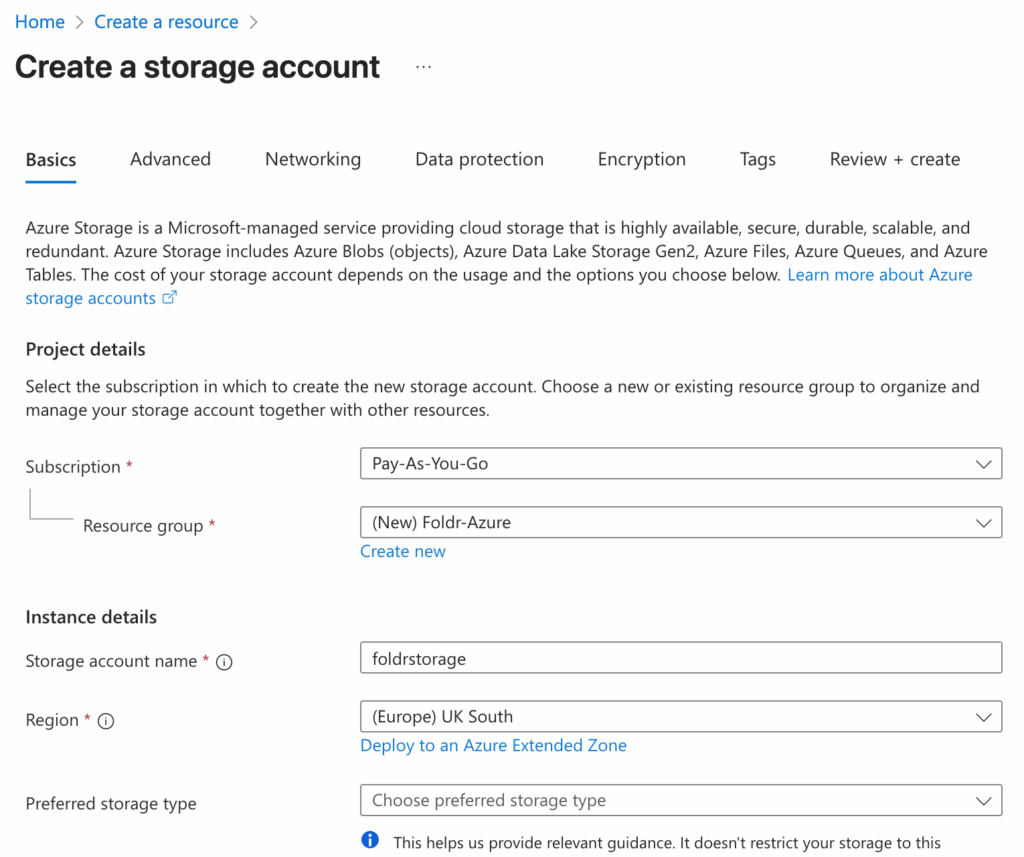The image size is (1024, 857).
Task: Open Learn more about Azure storage accounts link
Action: click(879, 275)
